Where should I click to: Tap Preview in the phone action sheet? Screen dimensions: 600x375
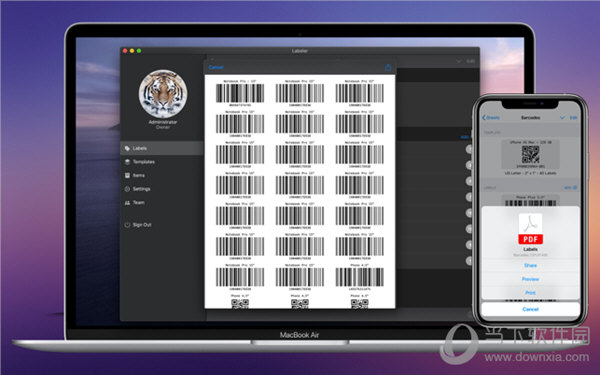pos(530,279)
